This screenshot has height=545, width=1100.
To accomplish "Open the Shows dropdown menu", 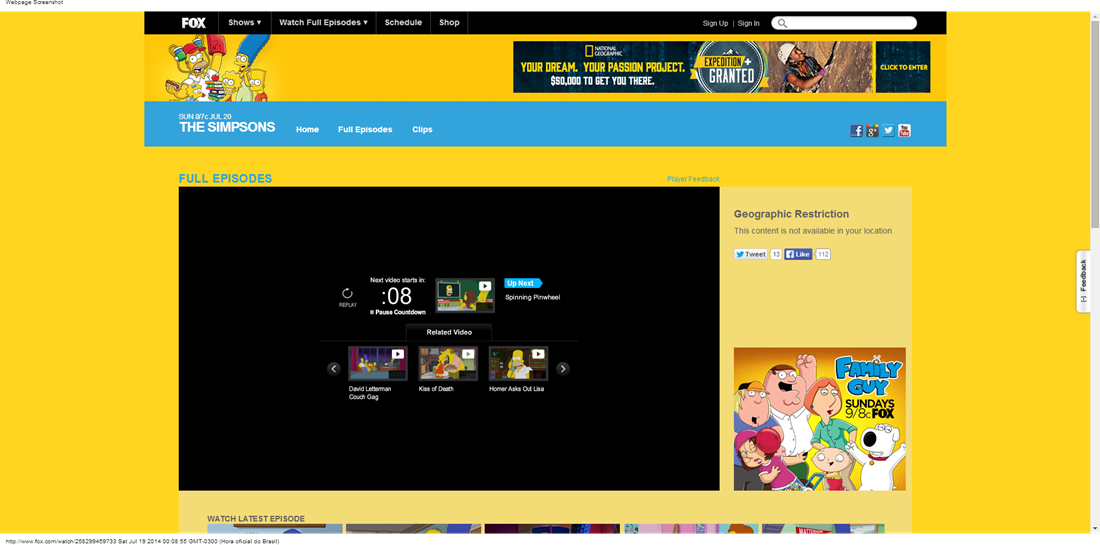I will [244, 22].
